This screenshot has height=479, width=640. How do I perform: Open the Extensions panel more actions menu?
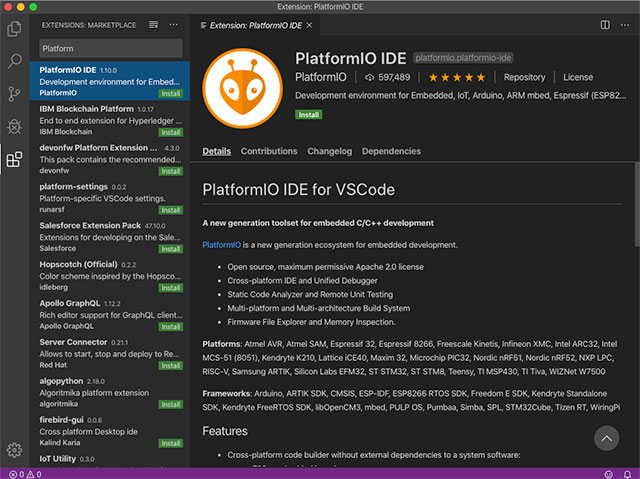tap(174, 23)
